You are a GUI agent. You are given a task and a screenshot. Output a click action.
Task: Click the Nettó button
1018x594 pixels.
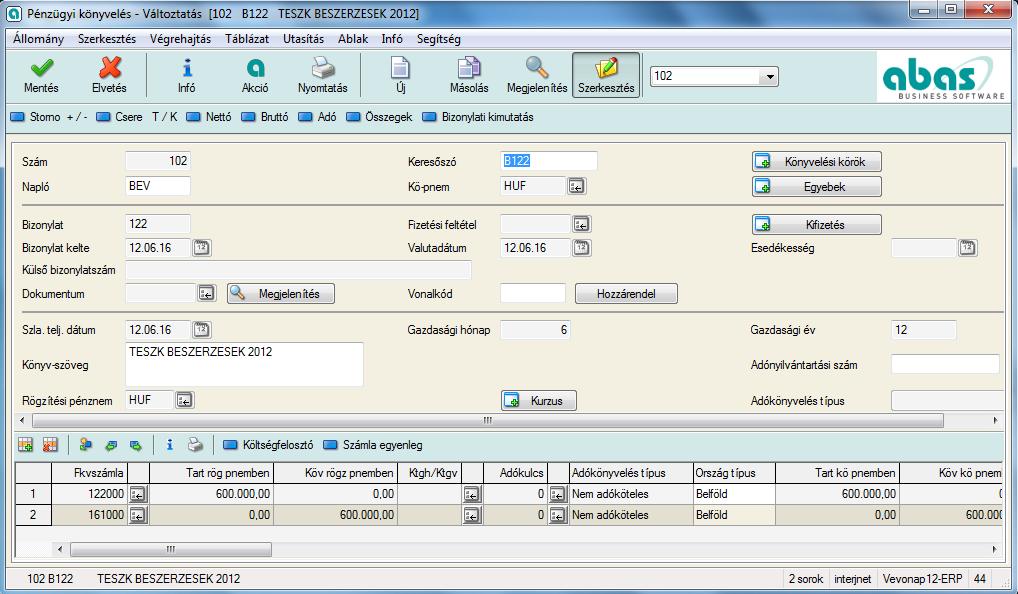click(x=209, y=117)
